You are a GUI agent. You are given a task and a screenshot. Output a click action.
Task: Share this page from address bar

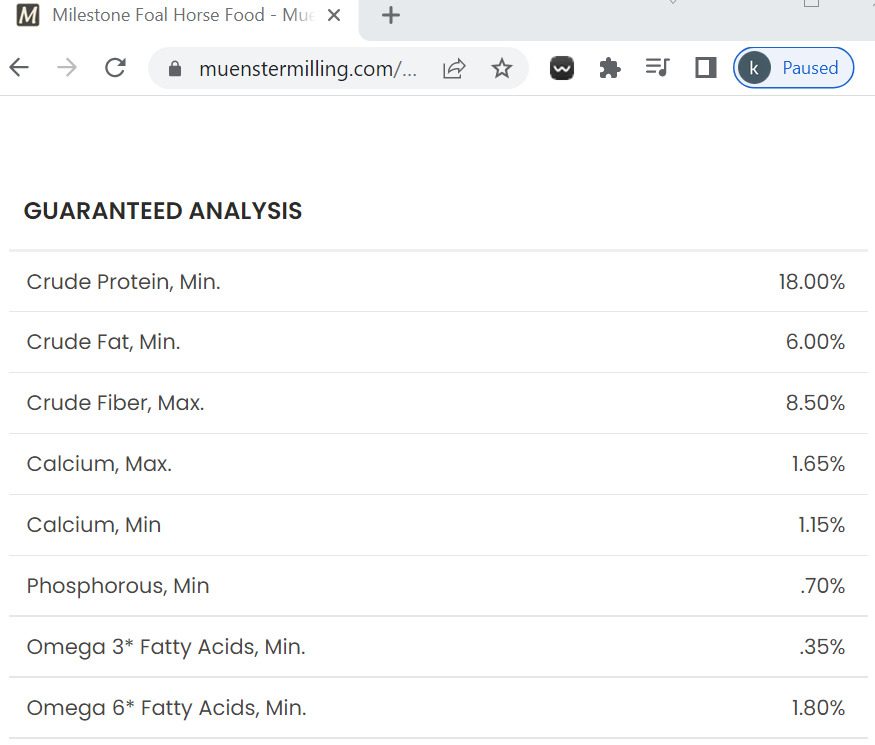(x=454, y=68)
